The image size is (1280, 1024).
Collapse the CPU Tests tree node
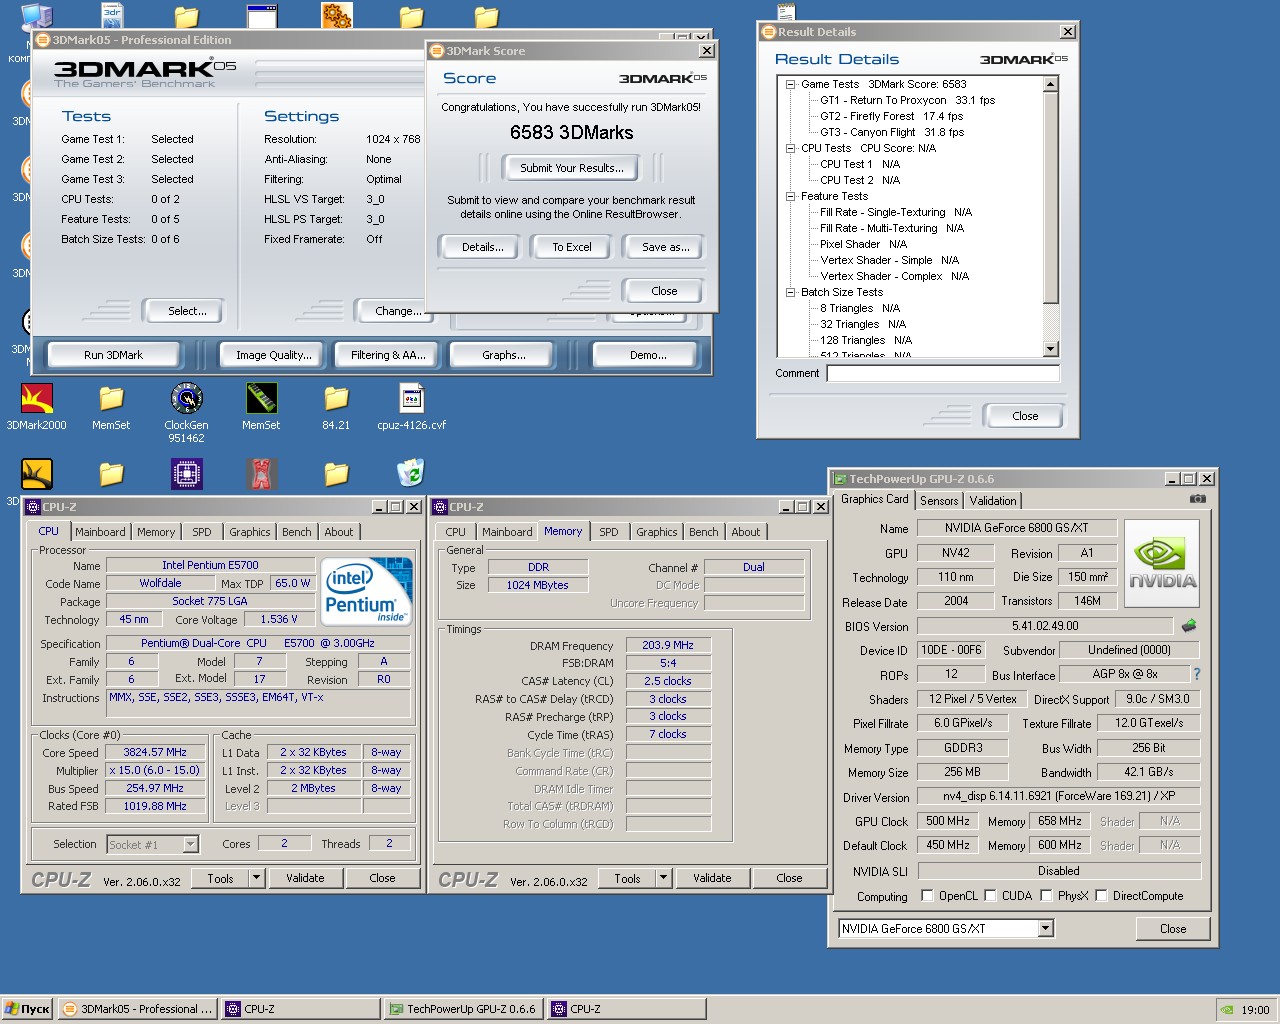[790, 148]
